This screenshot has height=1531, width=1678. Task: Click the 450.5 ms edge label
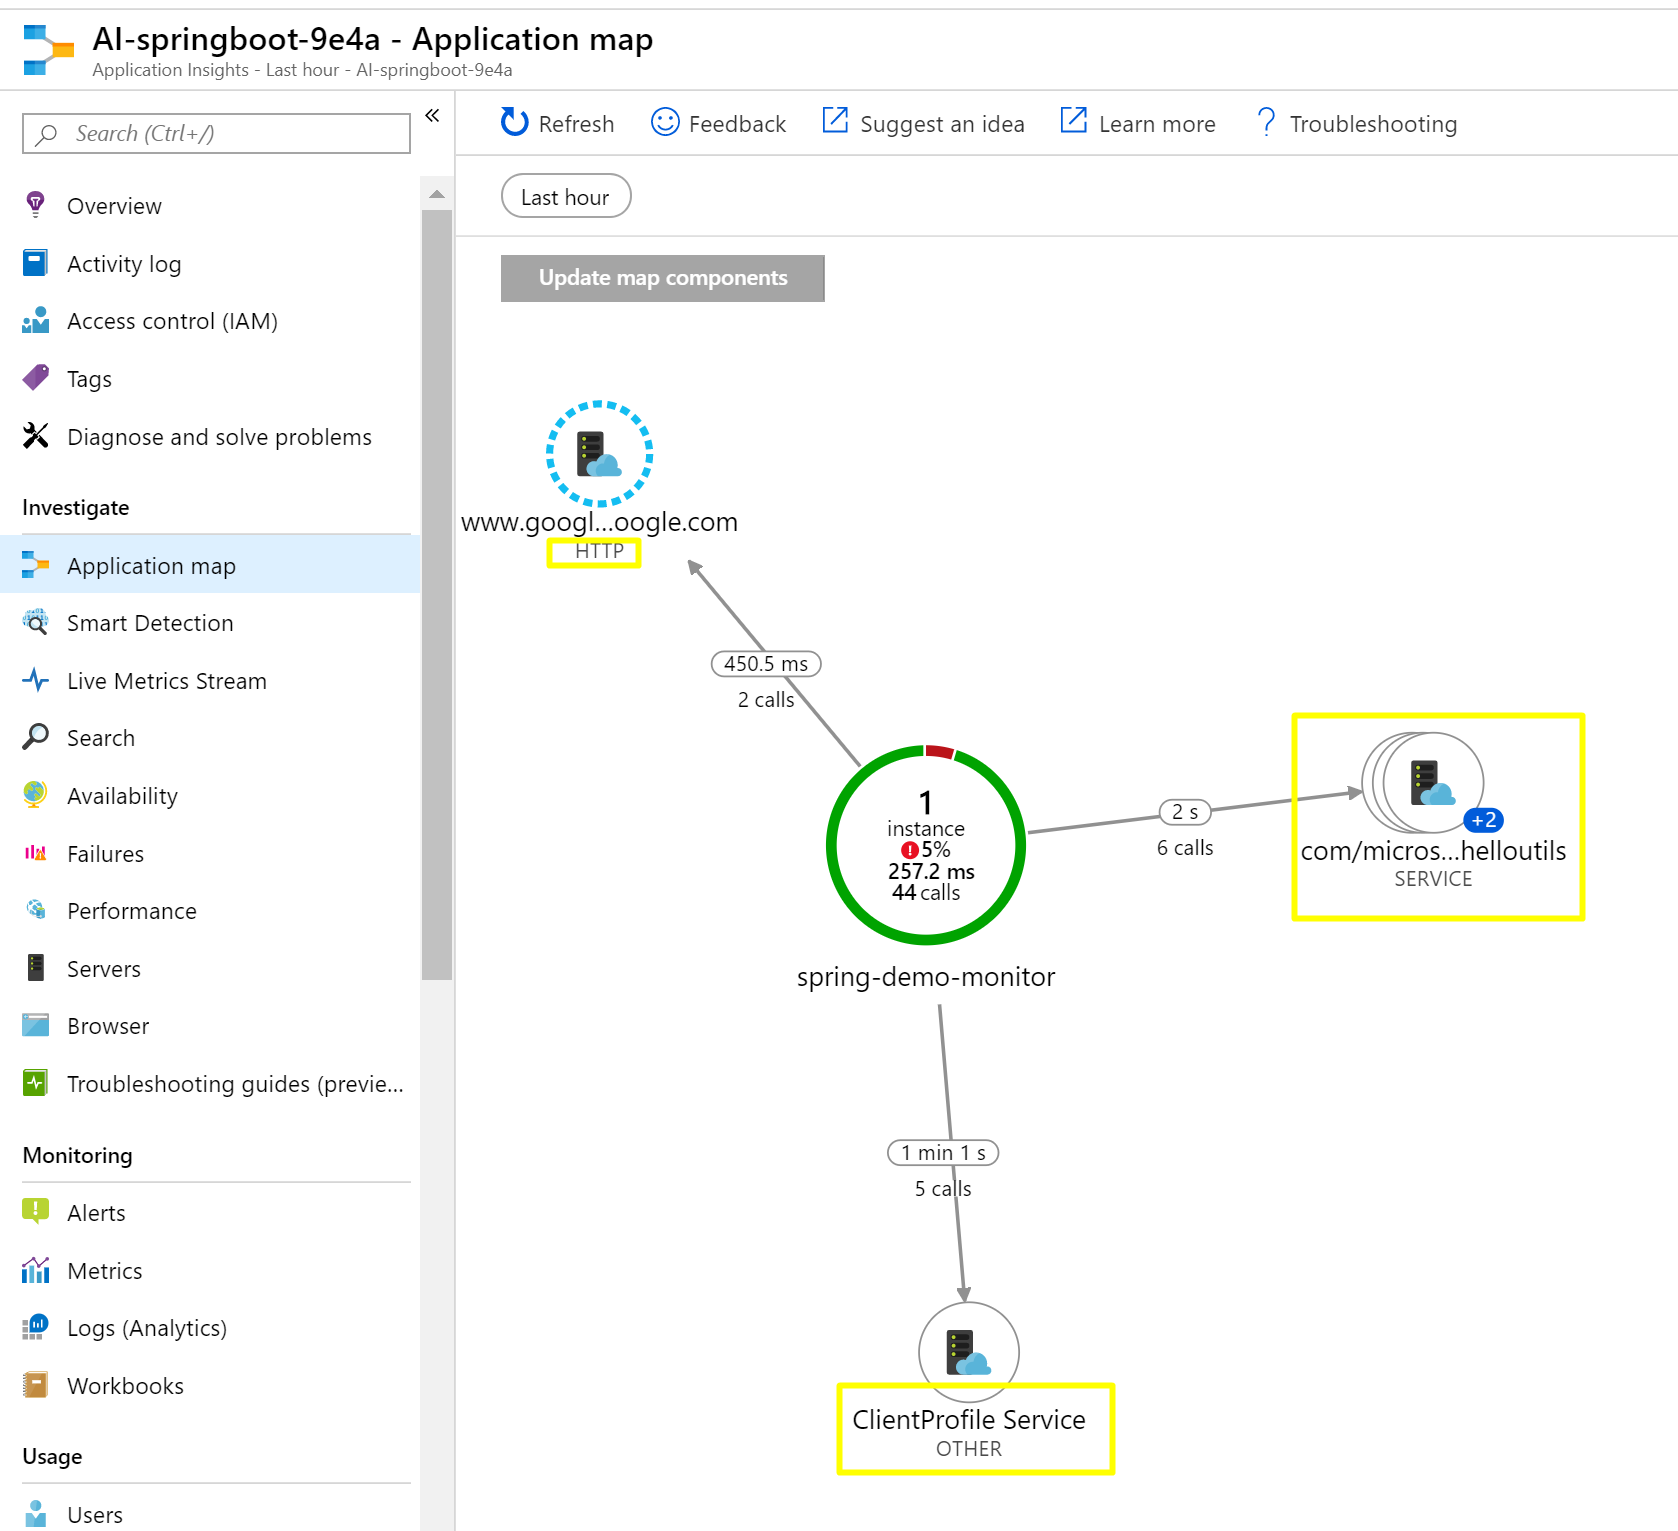[x=766, y=664]
